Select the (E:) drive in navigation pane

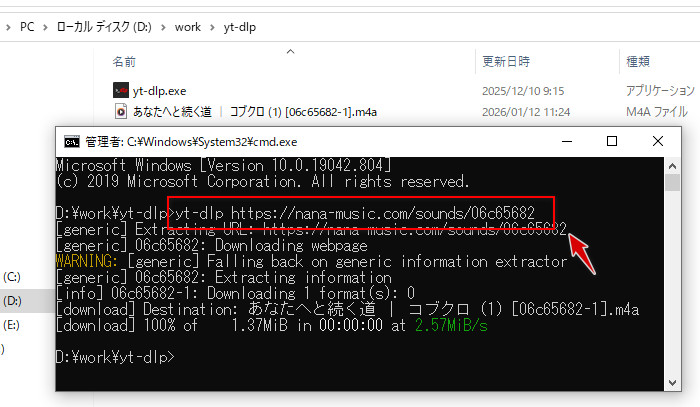11,325
